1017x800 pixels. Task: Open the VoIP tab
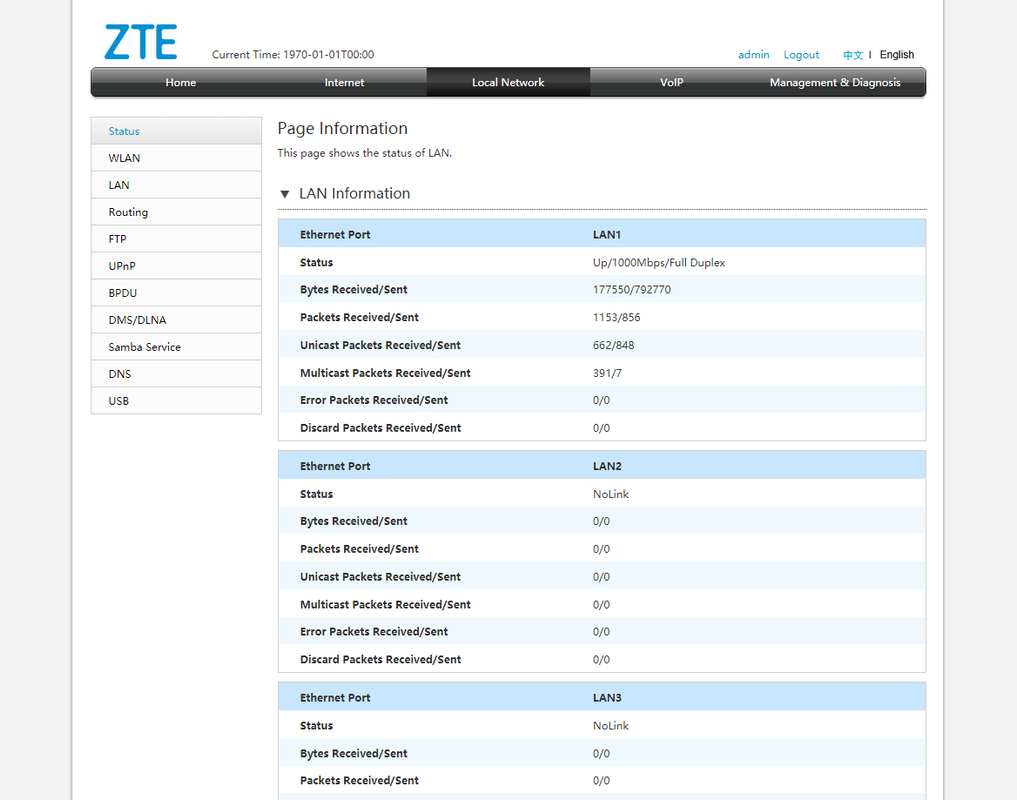tap(671, 82)
